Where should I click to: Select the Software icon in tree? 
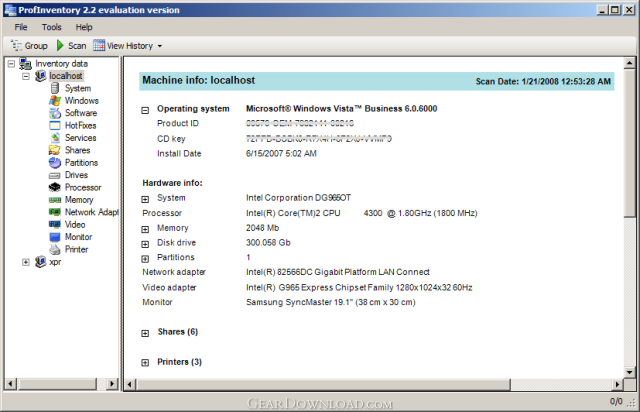[55, 113]
